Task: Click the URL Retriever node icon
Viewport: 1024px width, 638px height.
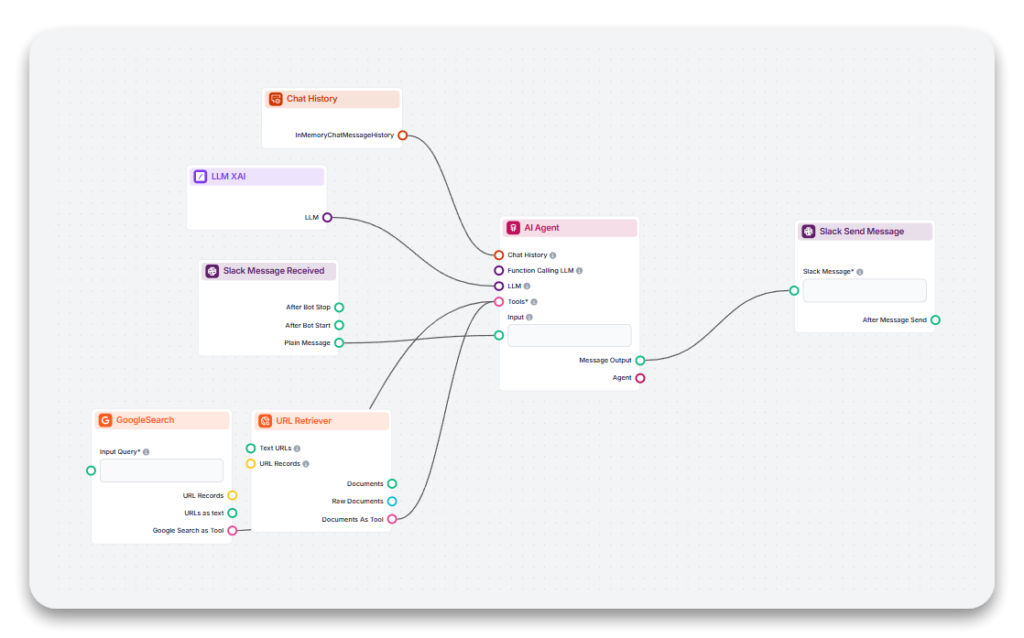Action: (265, 421)
